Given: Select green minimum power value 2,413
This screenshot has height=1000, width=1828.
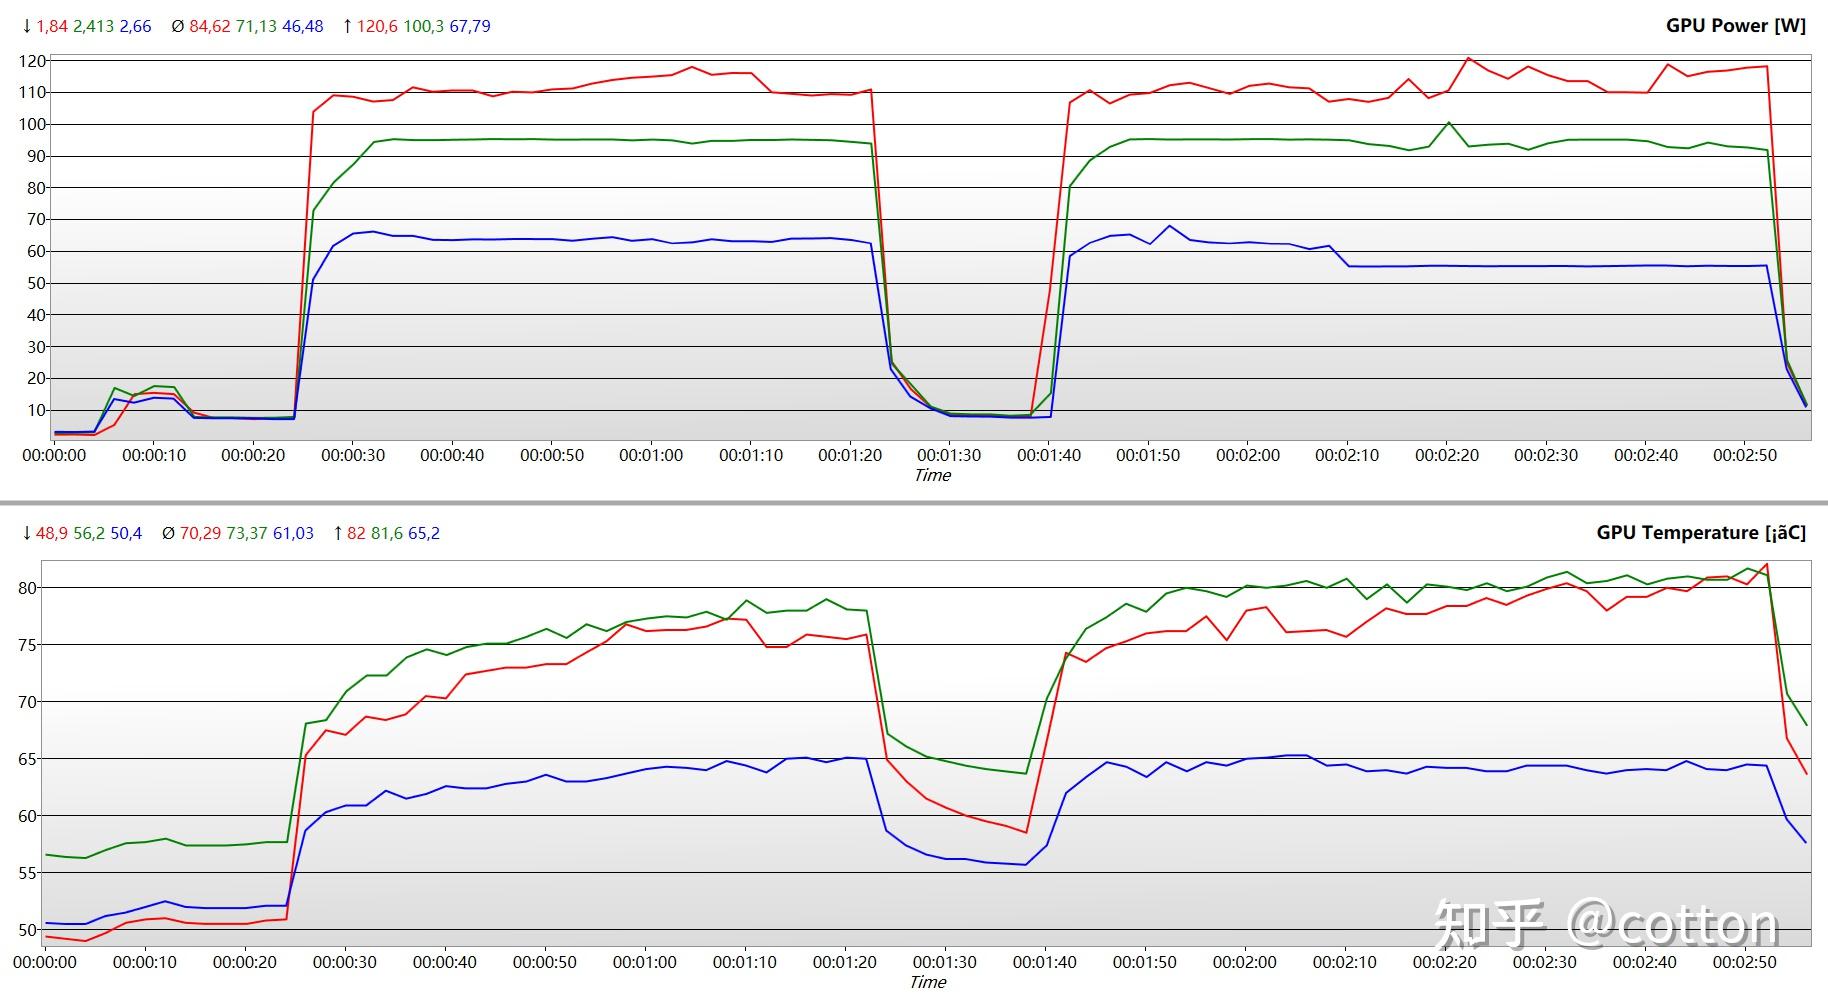Looking at the screenshot, I should (93, 27).
